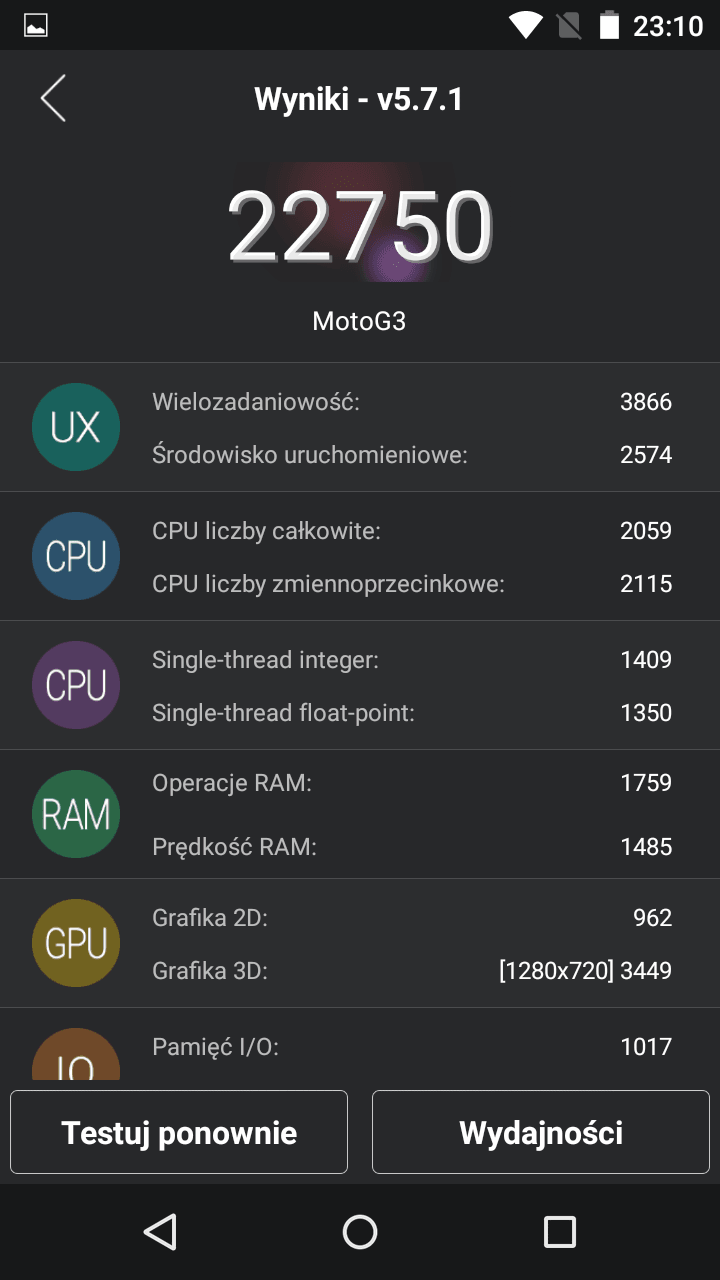Tap the Wyniki - v5.7.1 title
The image size is (720, 1280).
click(359, 99)
